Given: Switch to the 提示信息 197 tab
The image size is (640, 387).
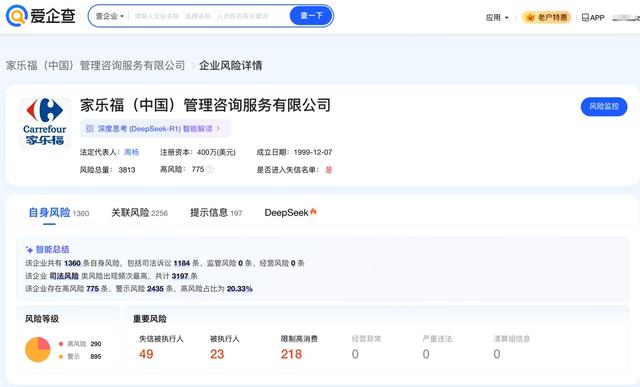Looking at the screenshot, I should click(x=216, y=213).
